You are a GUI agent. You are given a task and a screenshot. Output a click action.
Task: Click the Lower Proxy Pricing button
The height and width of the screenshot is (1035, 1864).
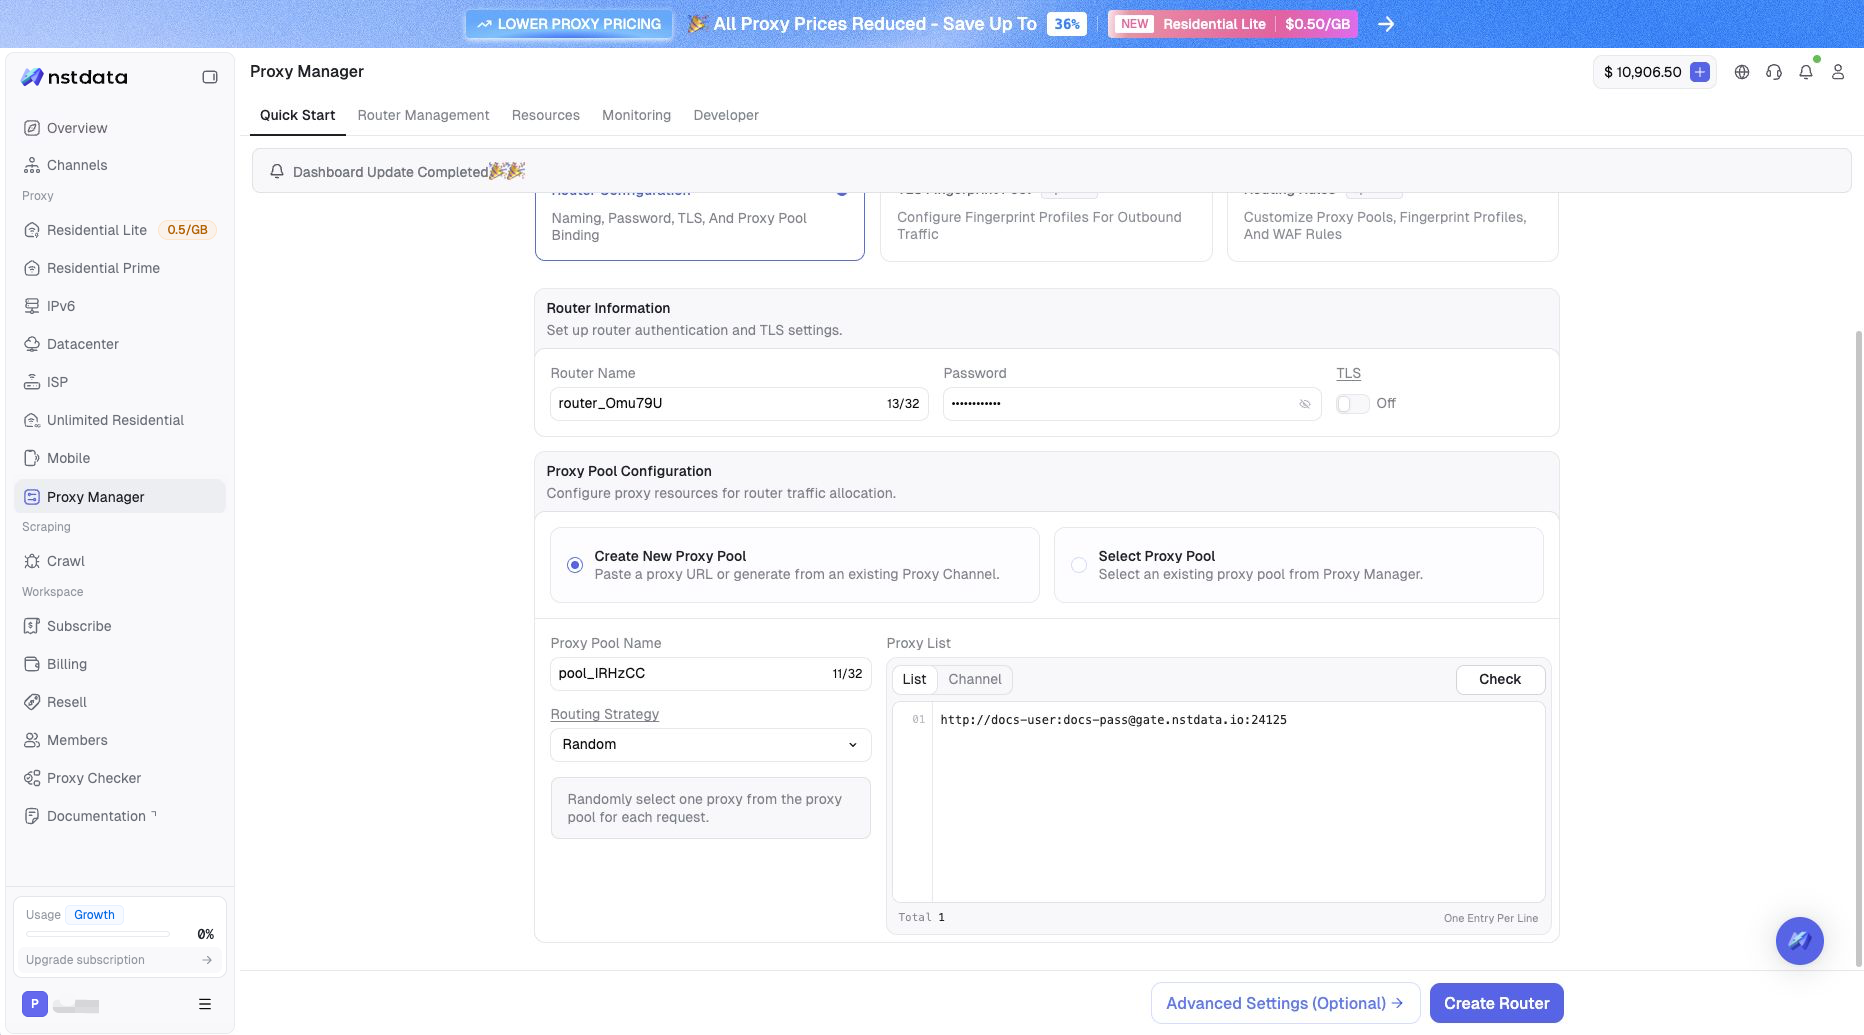click(569, 24)
